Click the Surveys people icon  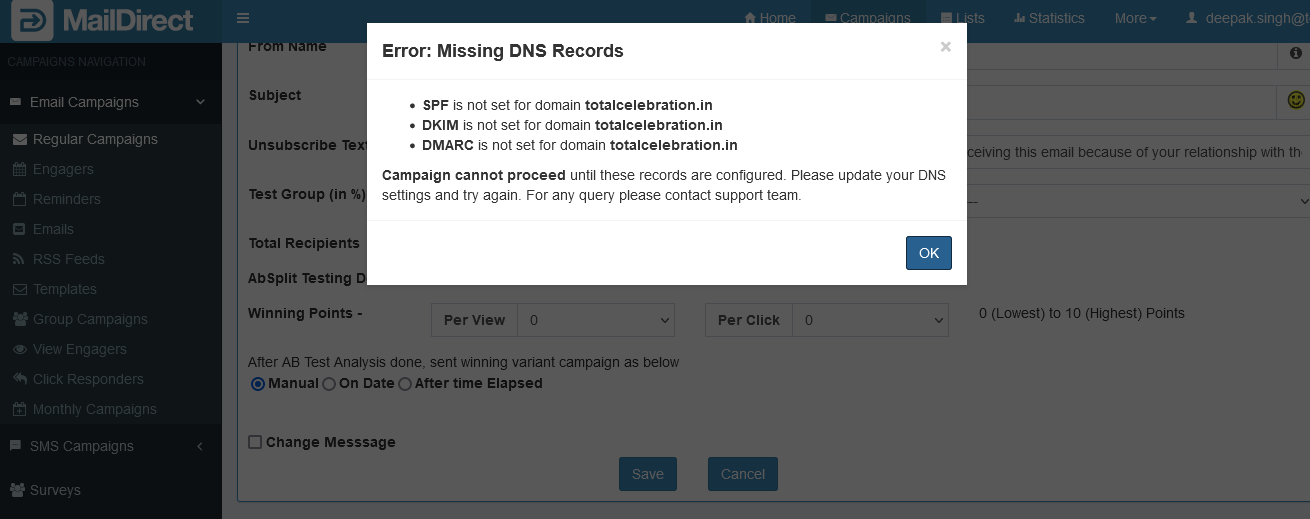[x=18, y=490]
